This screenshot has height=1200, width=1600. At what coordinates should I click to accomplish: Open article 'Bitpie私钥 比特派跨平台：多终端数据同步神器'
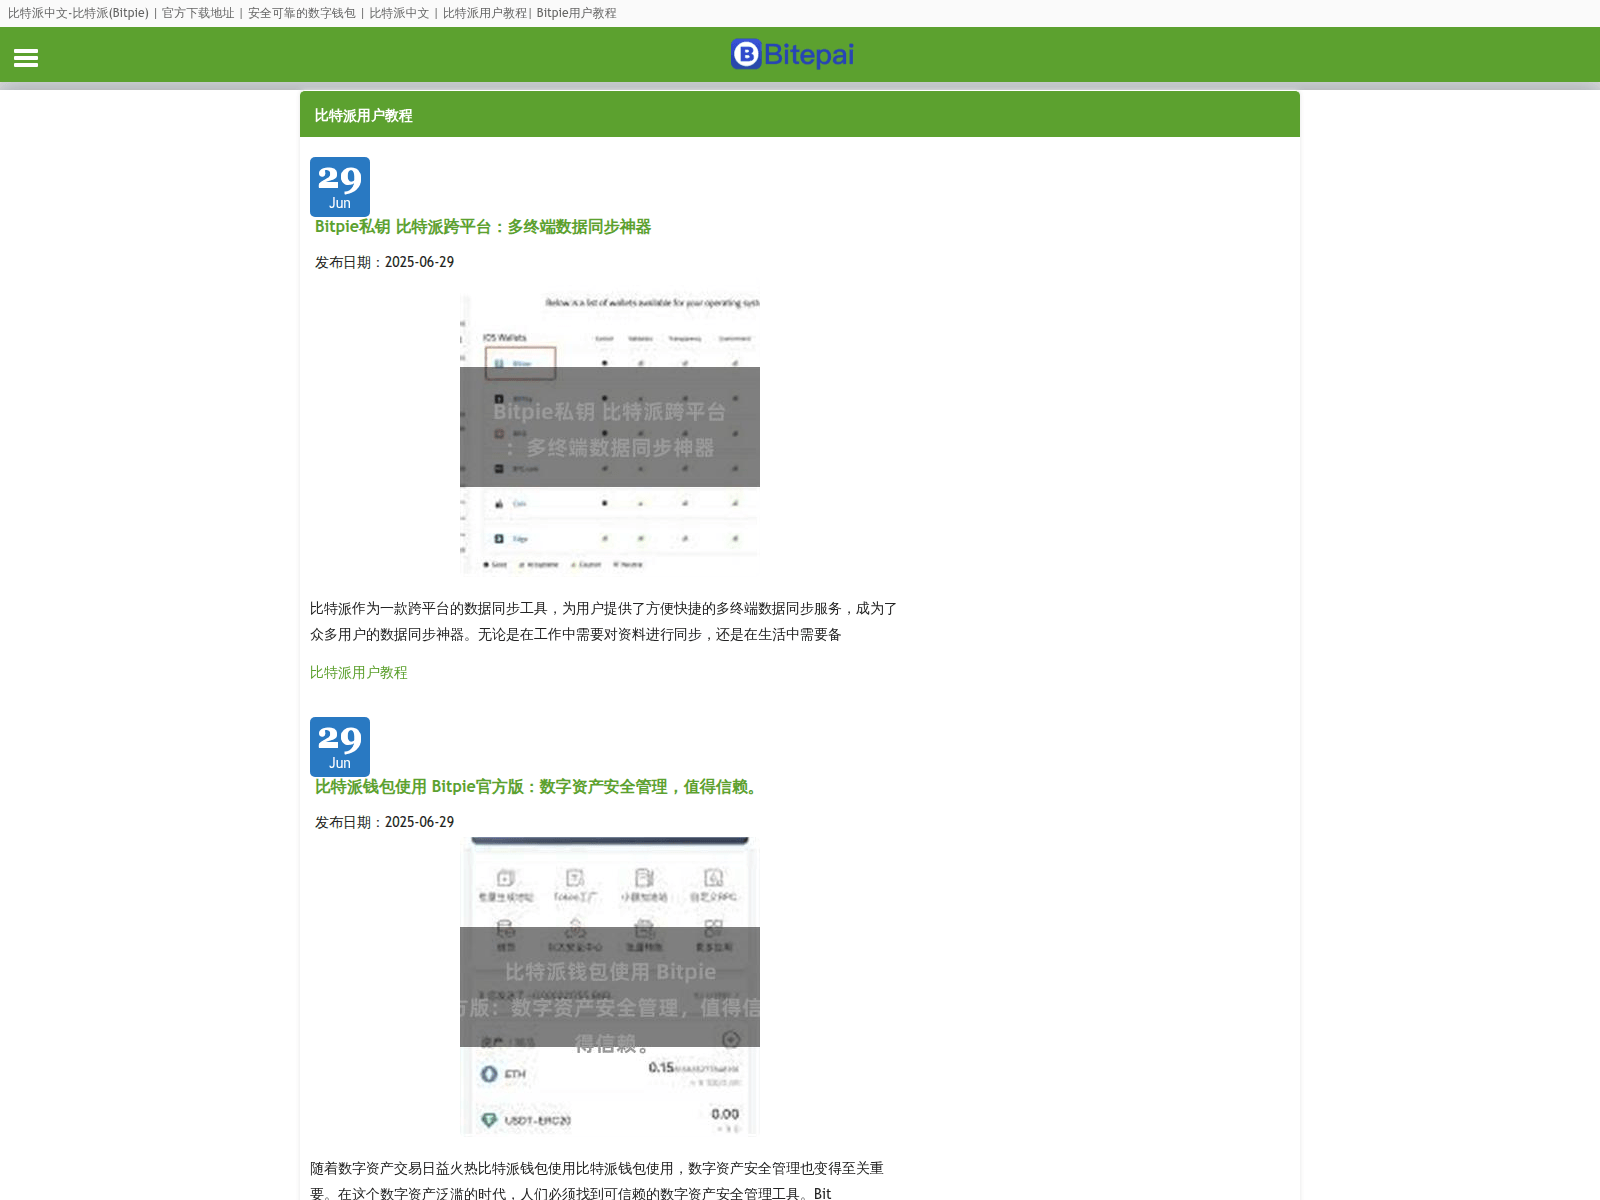click(x=483, y=227)
